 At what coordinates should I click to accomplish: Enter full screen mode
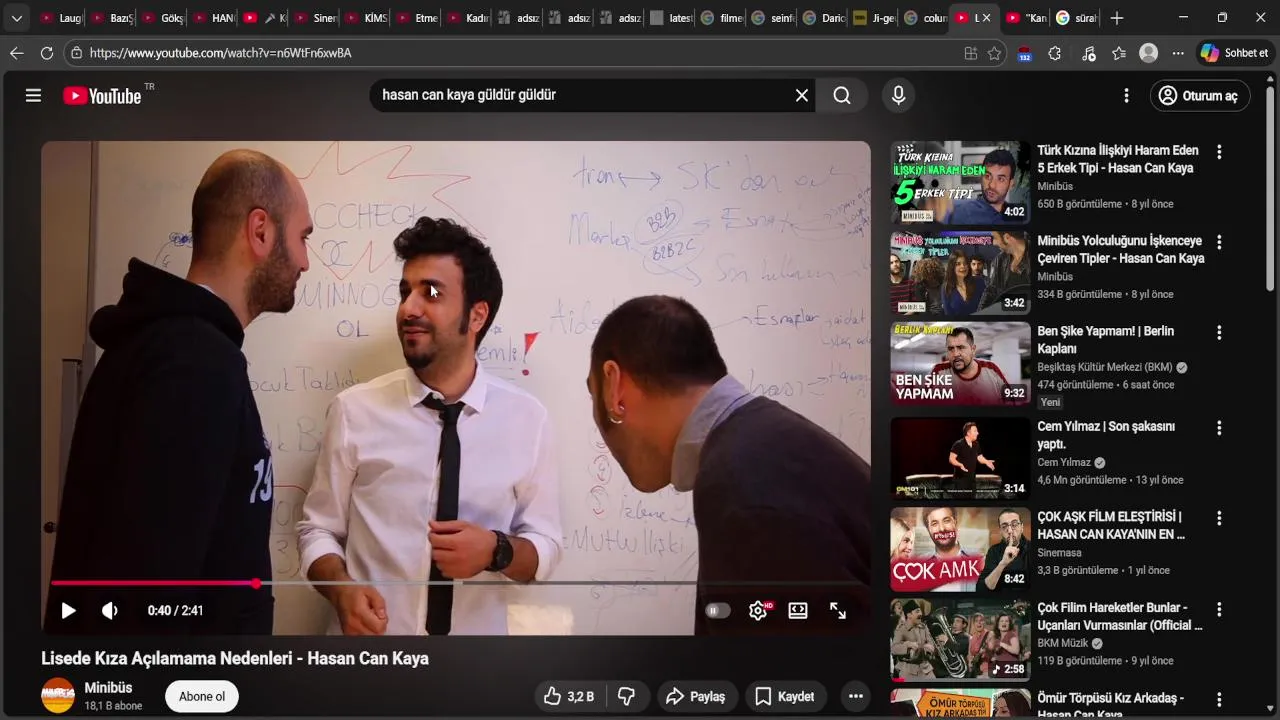pos(838,611)
